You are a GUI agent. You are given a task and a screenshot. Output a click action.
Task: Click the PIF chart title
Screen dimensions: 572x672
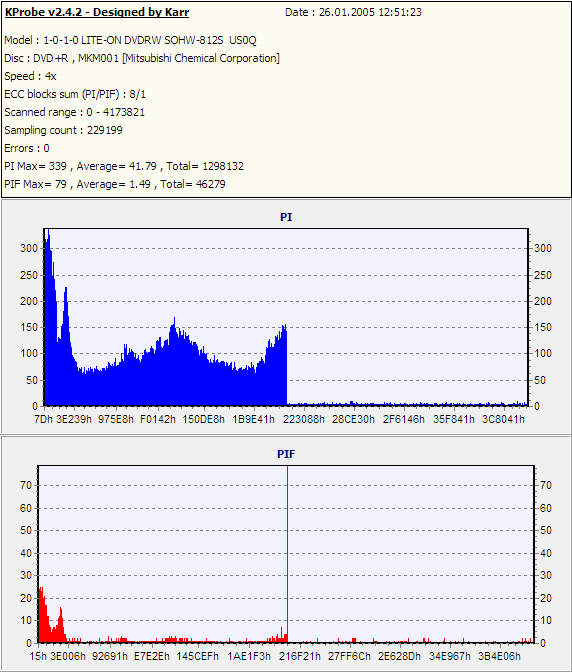click(x=286, y=454)
